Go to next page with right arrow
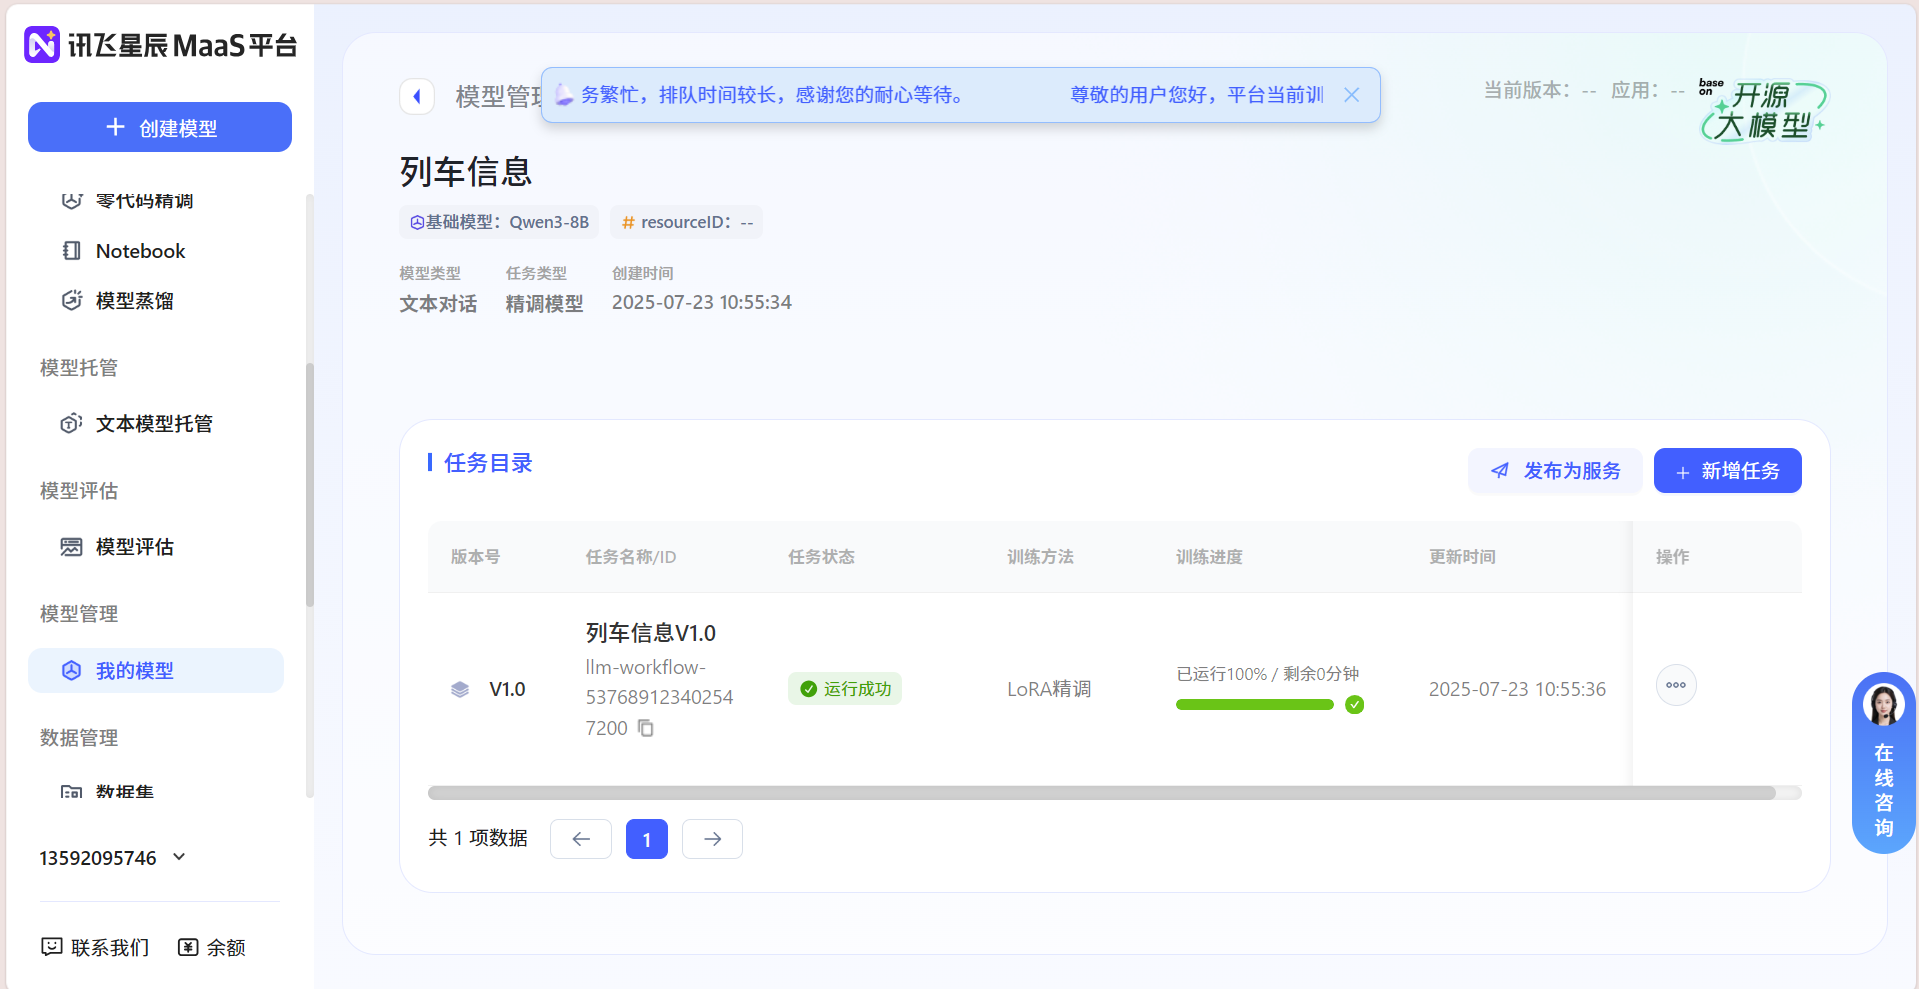 coord(712,839)
